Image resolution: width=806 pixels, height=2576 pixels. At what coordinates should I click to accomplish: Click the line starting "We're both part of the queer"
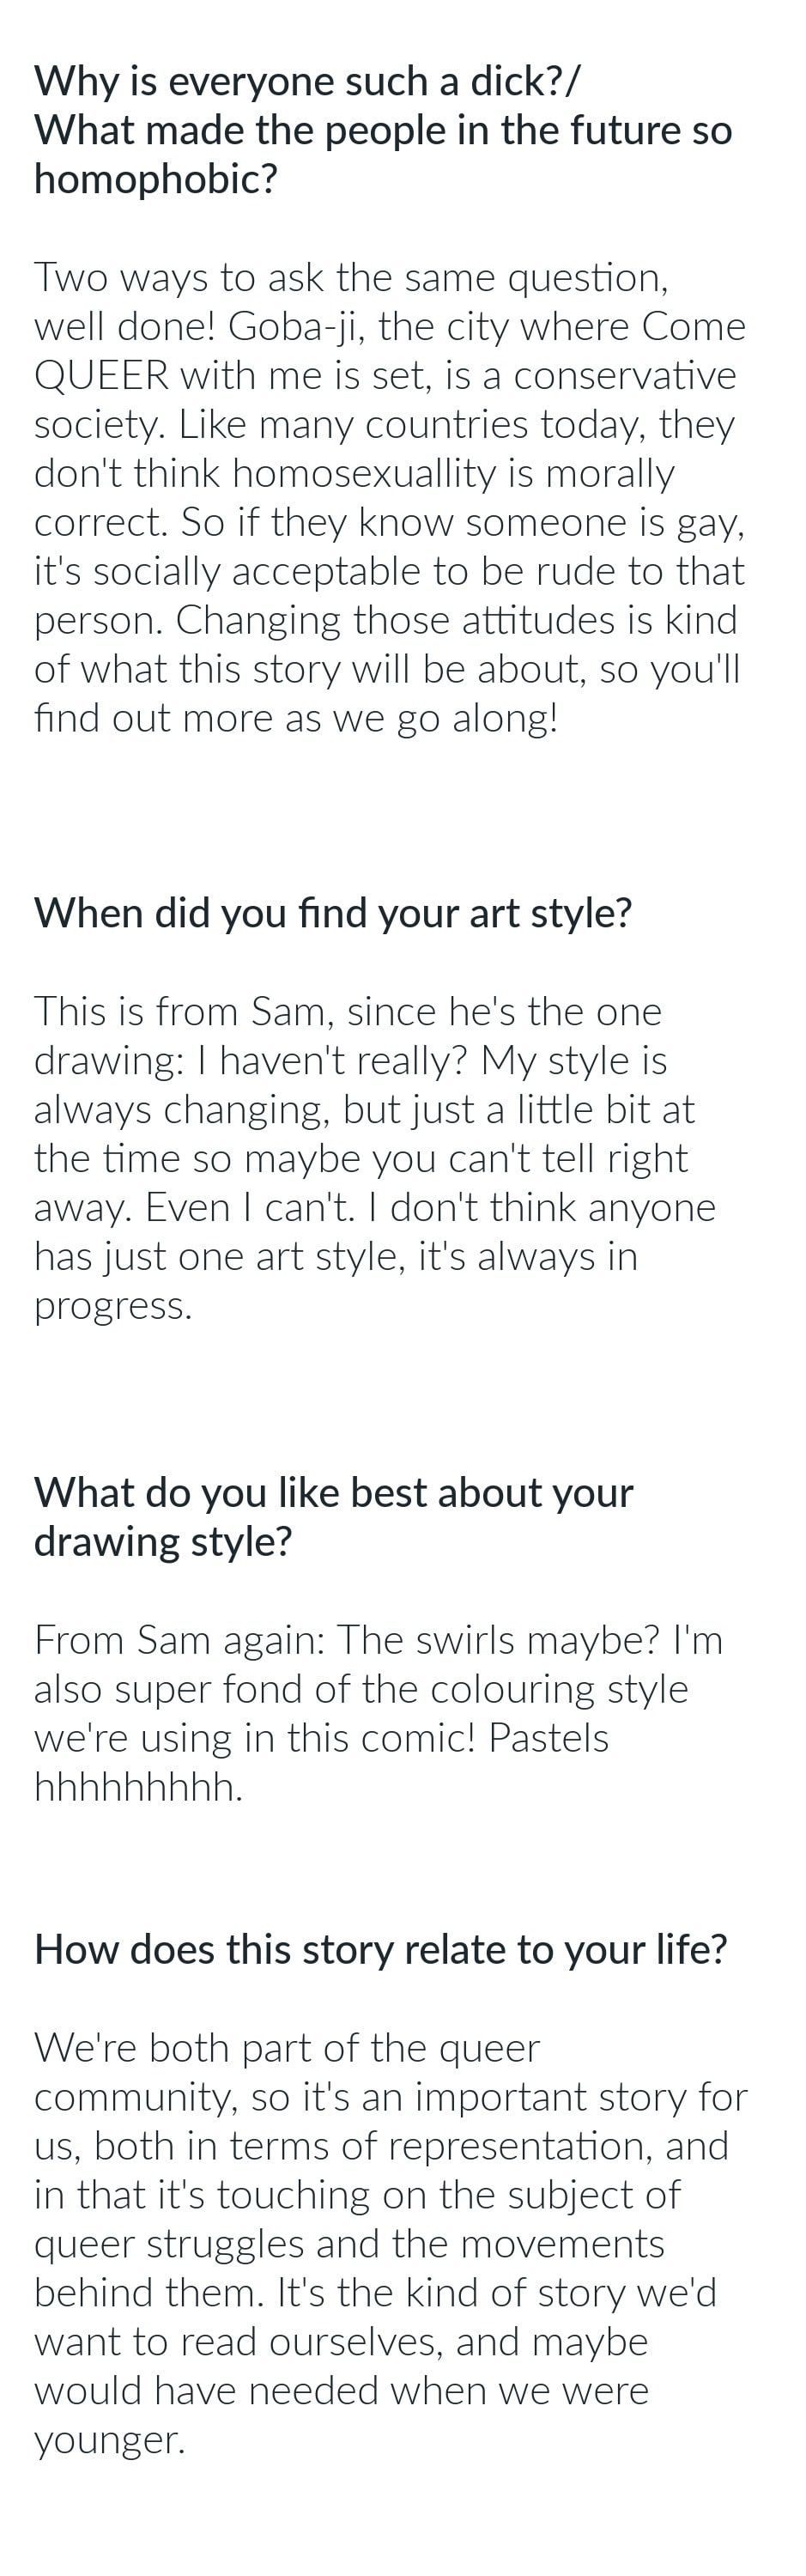coord(287,2048)
